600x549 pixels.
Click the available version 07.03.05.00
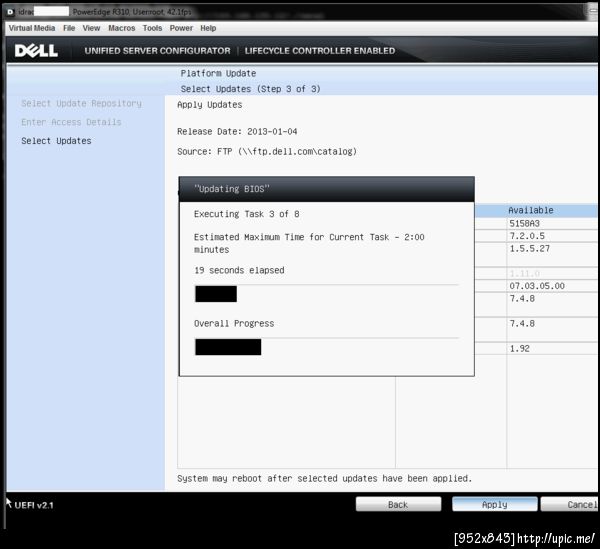click(x=537, y=286)
